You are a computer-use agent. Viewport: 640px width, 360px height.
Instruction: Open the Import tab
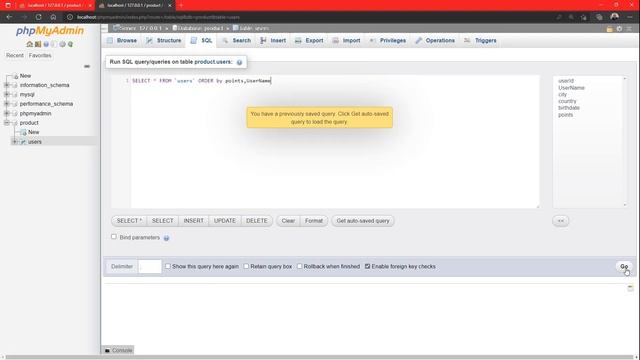coord(346,41)
